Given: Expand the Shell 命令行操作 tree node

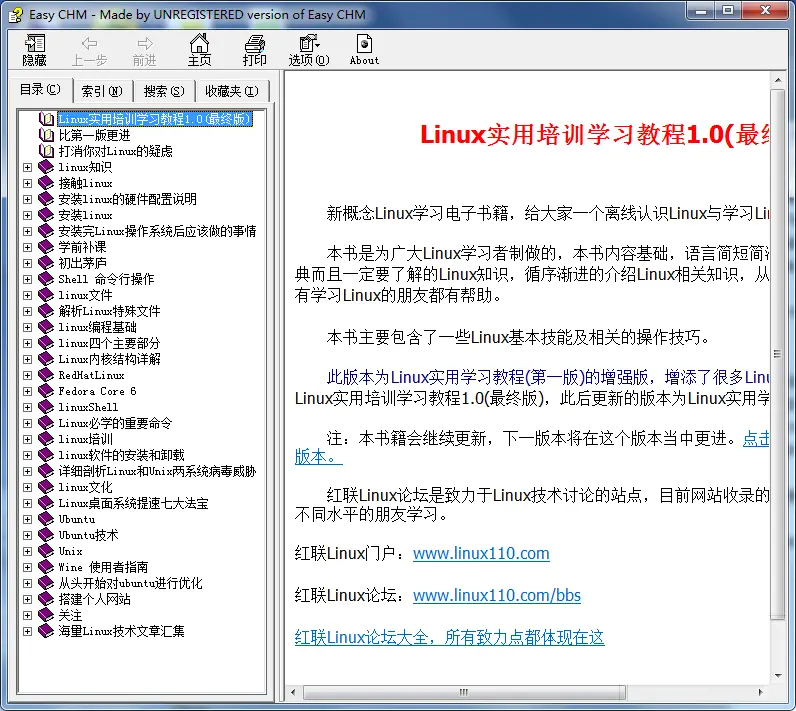Looking at the screenshot, I should click(27, 279).
